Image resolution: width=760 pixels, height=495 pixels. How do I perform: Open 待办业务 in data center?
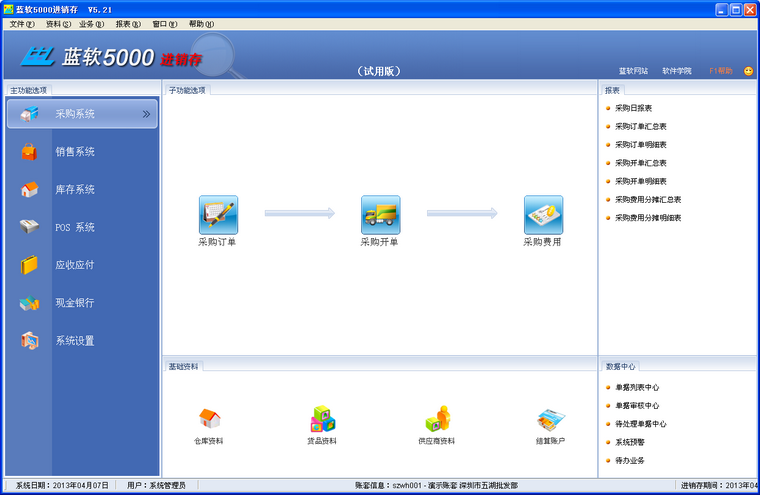tap(630, 461)
